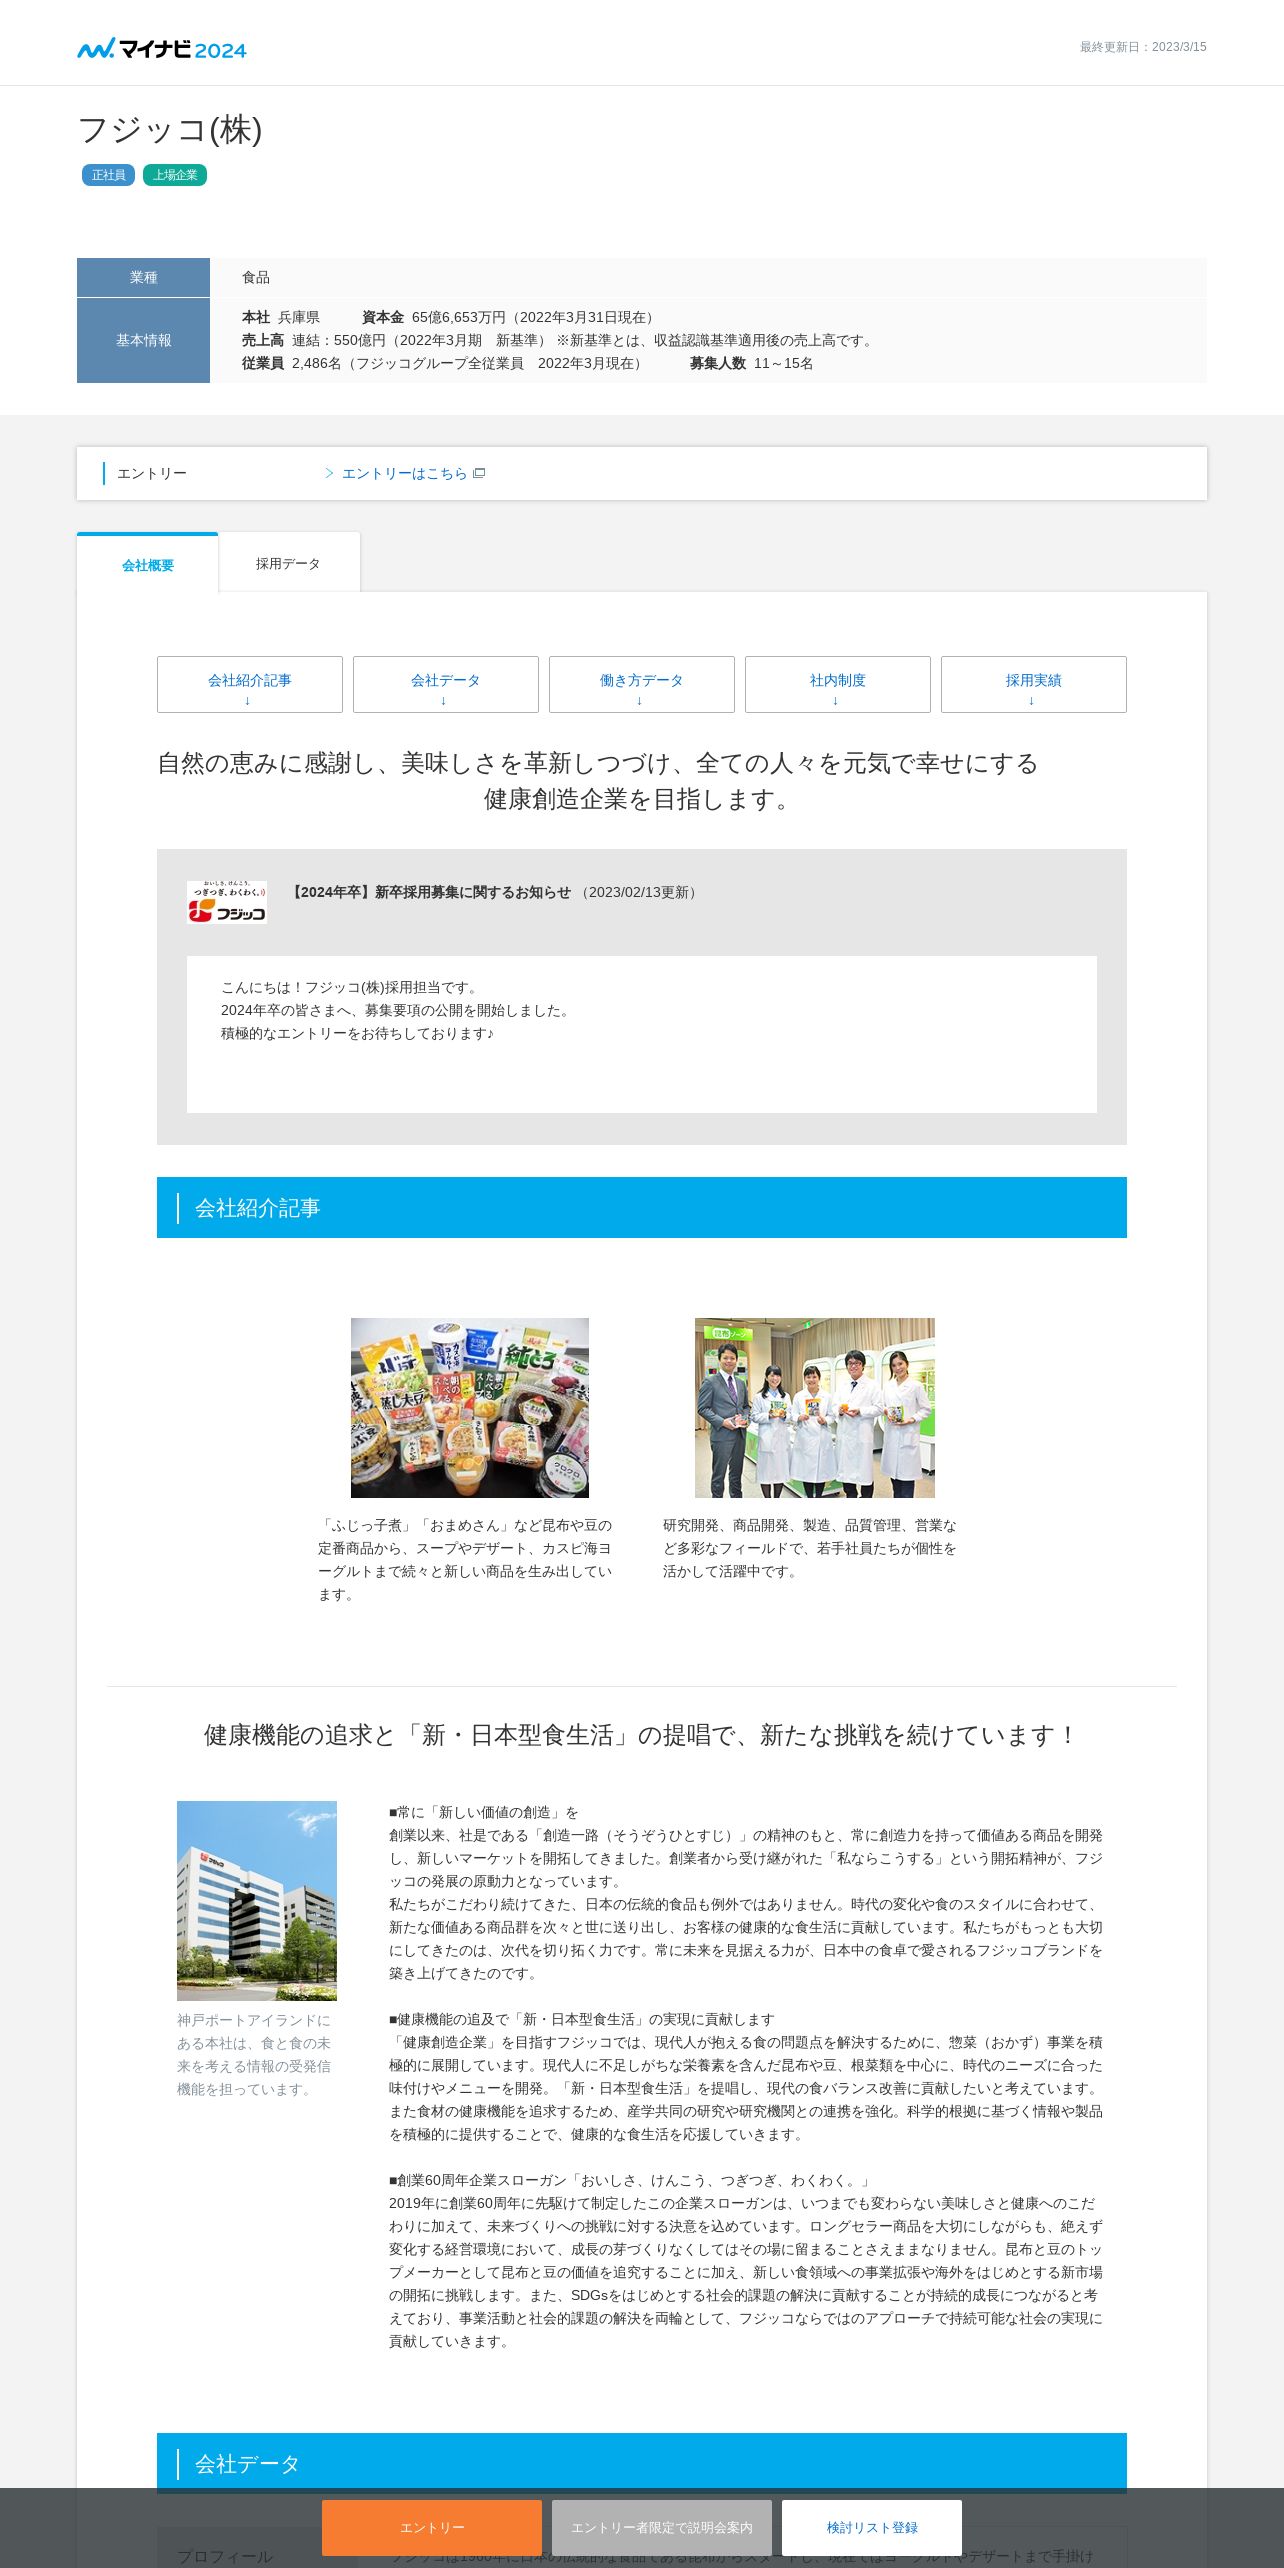Jump to 会社データ section button
This screenshot has height=2568, width=1284.
click(x=446, y=685)
